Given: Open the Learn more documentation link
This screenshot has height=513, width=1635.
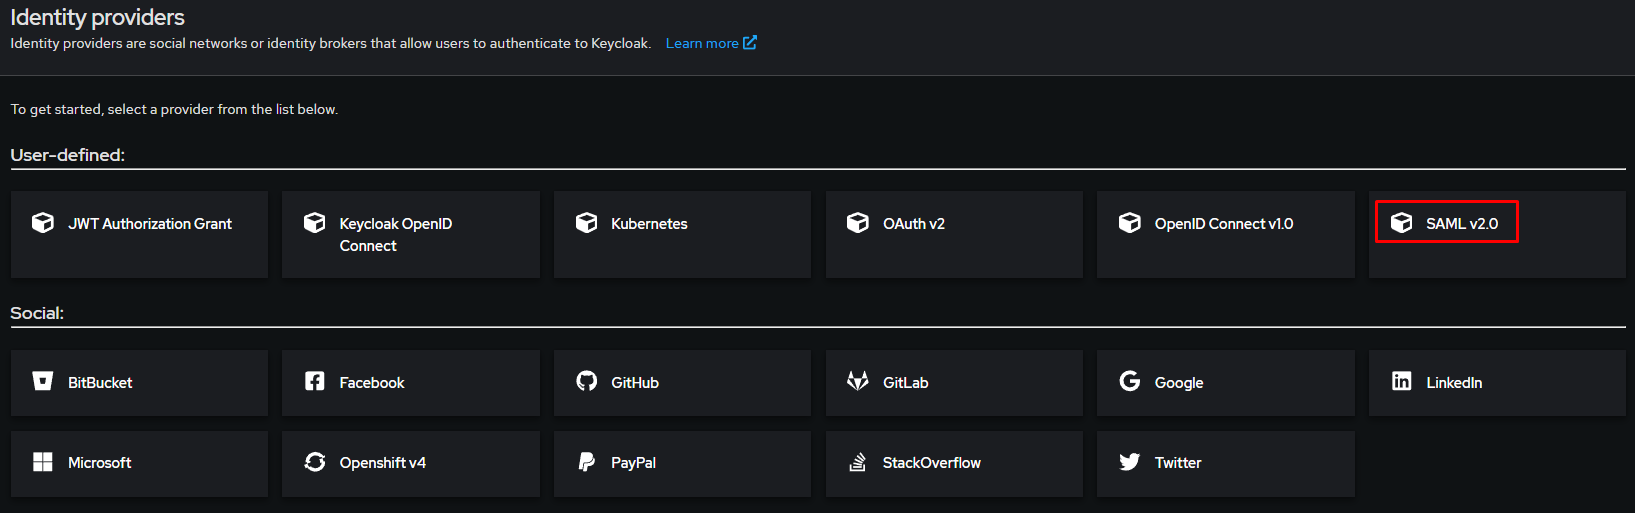Looking at the screenshot, I should [x=702, y=43].
